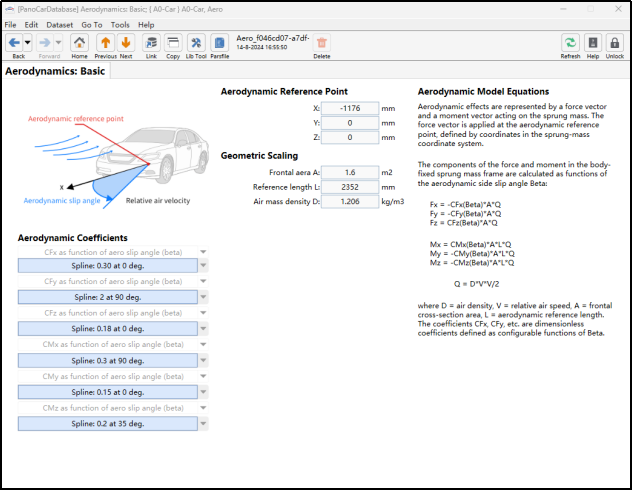Open the Help toolbar icon

[593, 43]
